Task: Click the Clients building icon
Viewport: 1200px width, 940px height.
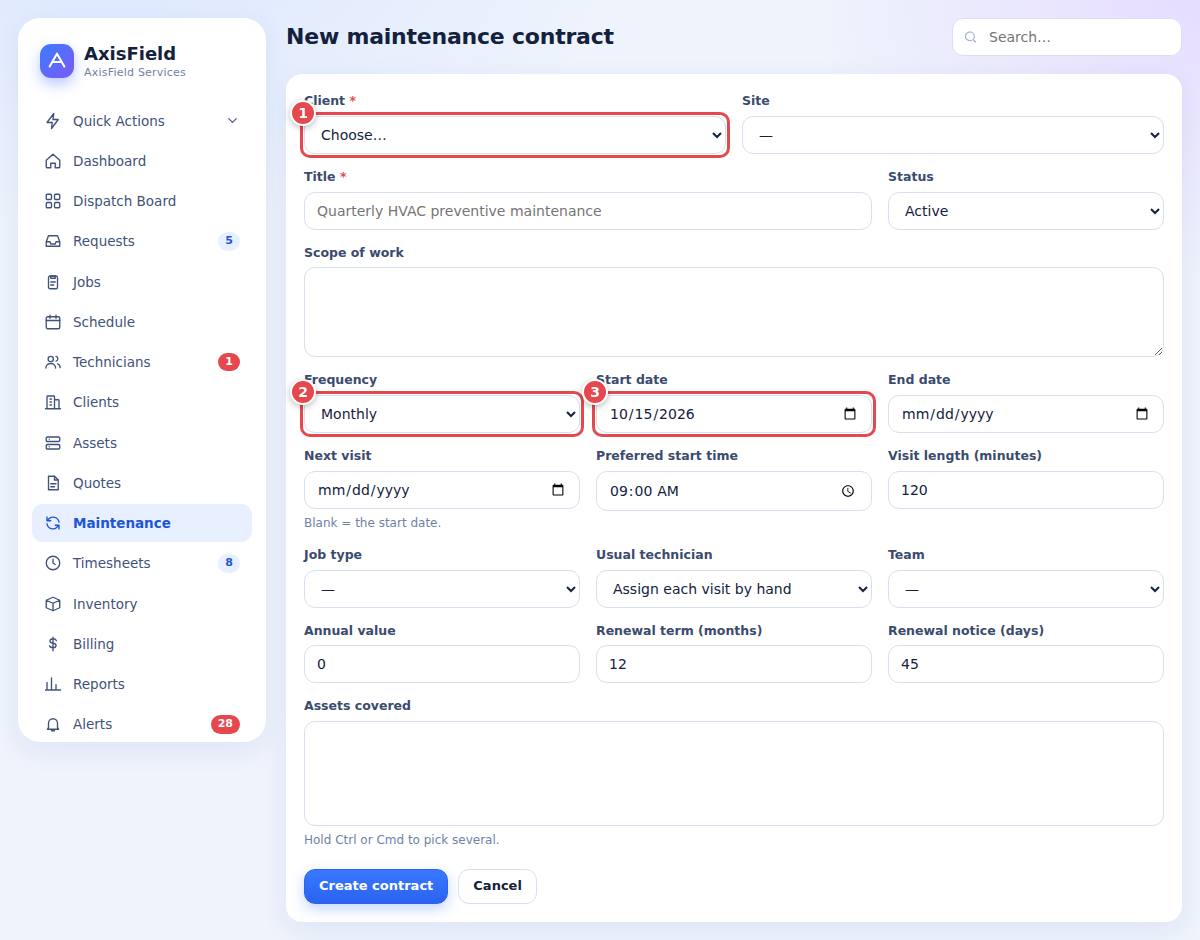Action: point(53,402)
